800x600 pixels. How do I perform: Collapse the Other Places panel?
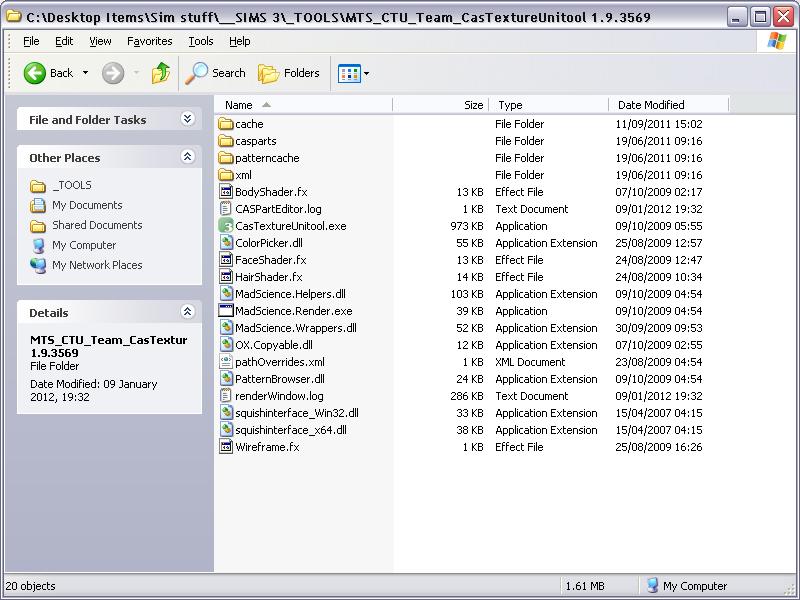pyautogui.click(x=185, y=157)
